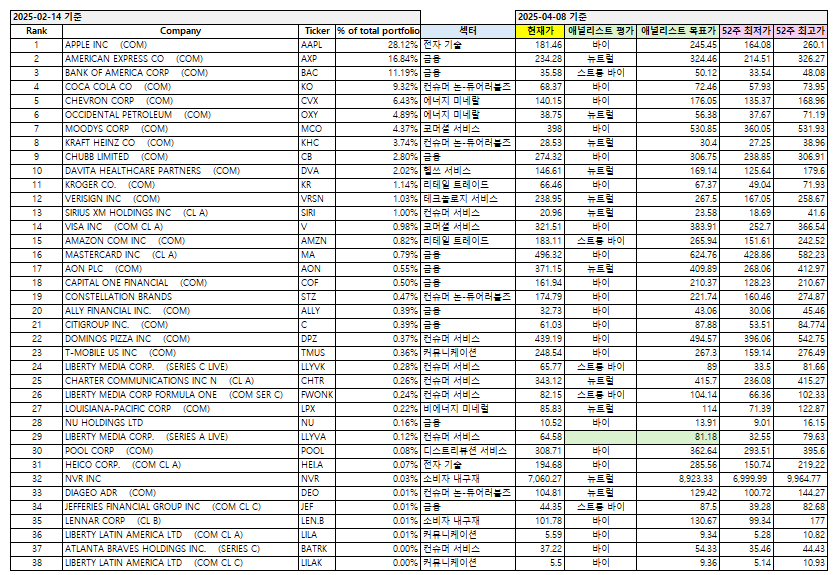
Task: Select the '9,964.77' 52-week high cell
Action: pos(800,478)
